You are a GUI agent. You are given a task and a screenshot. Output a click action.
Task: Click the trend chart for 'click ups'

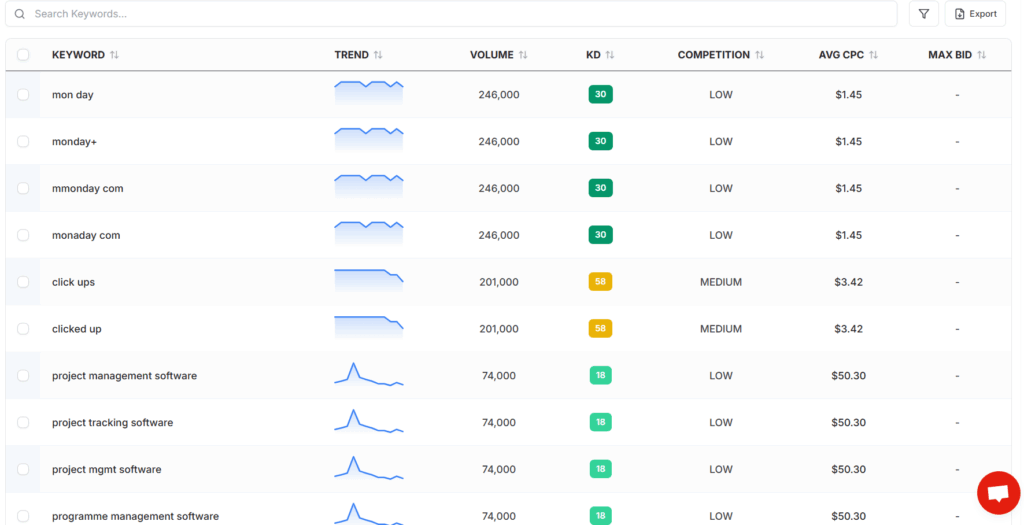point(368,281)
